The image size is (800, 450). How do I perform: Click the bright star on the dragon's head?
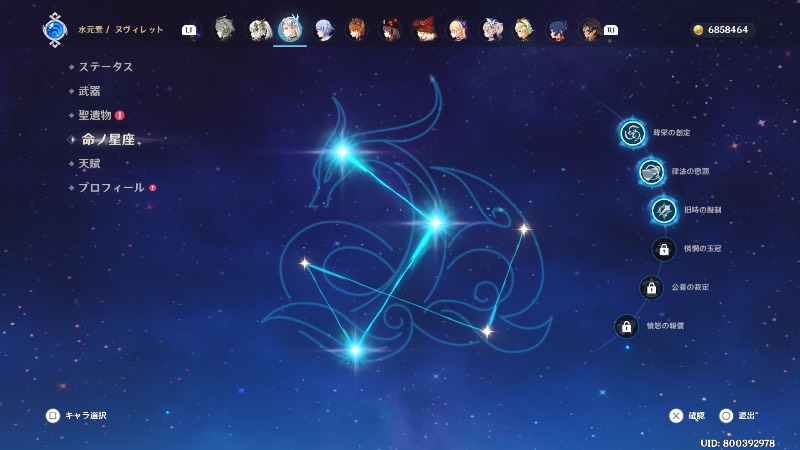tap(342, 152)
